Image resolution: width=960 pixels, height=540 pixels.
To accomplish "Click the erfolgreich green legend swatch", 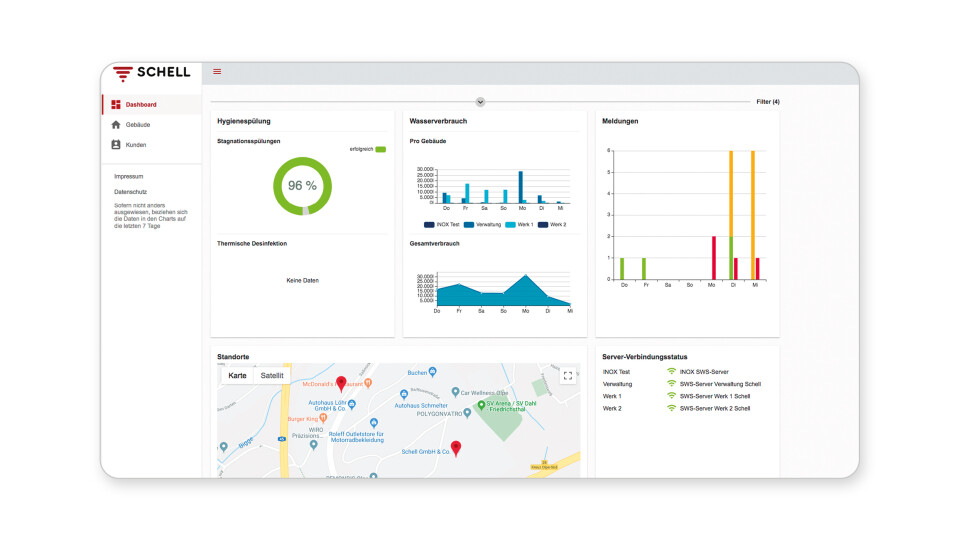I will point(380,149).
